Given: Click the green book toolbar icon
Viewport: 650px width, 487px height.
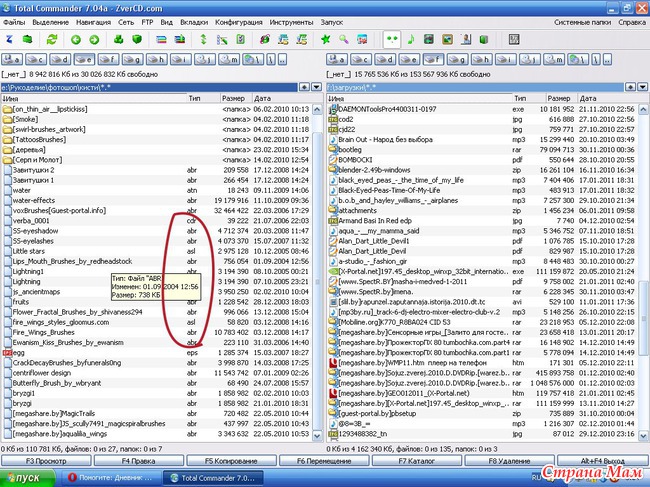Looking at the screenshot, I should coord(484,39).
